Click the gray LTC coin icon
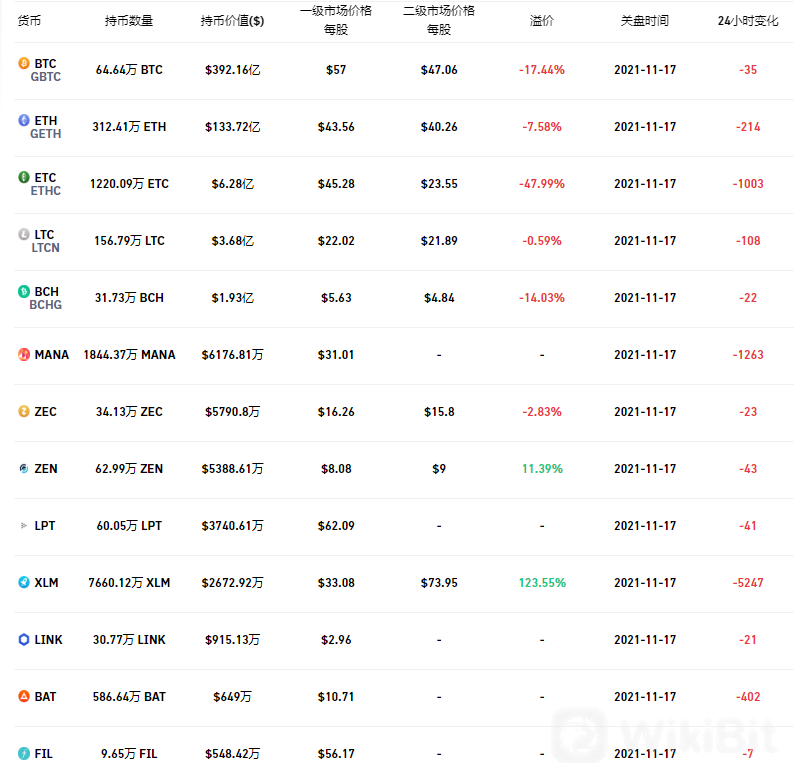The width and height of the screenshot is (794, 783). [24, 234]
